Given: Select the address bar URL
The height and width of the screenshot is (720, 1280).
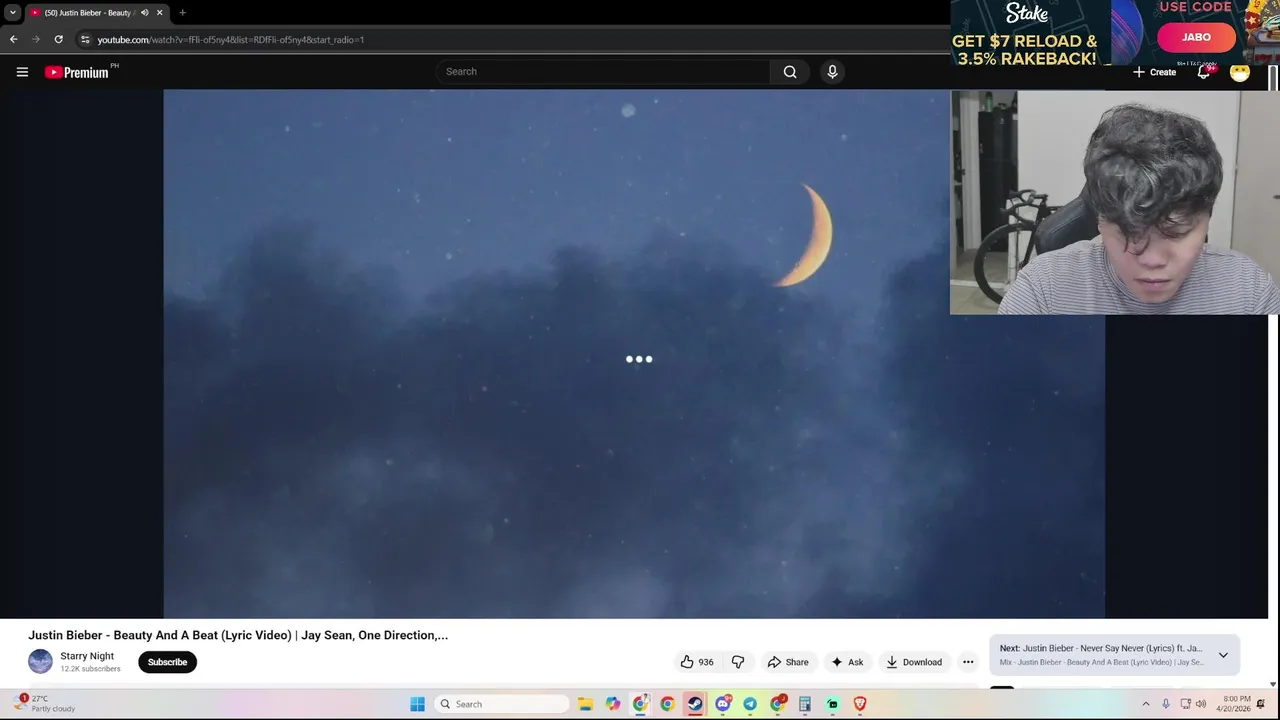Looking at the screenshot, I should click(x=231, y=40).
